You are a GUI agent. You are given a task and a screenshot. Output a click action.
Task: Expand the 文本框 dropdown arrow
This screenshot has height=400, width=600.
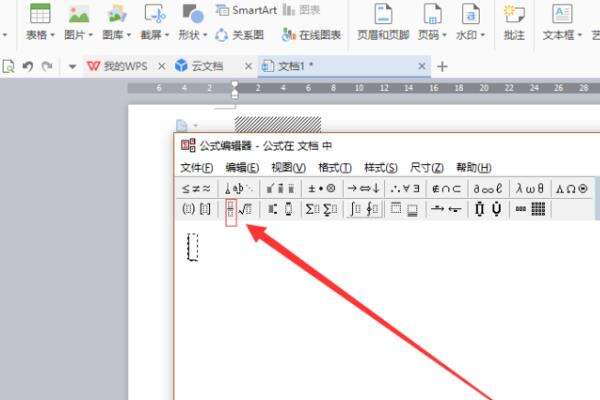coord(579,35)
